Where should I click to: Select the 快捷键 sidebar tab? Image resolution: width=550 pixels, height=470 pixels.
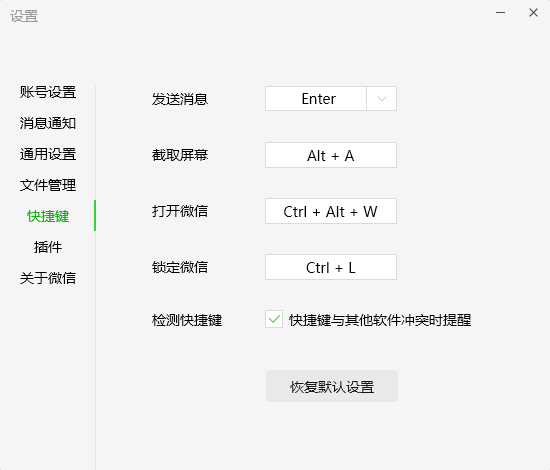click(48, 216)
